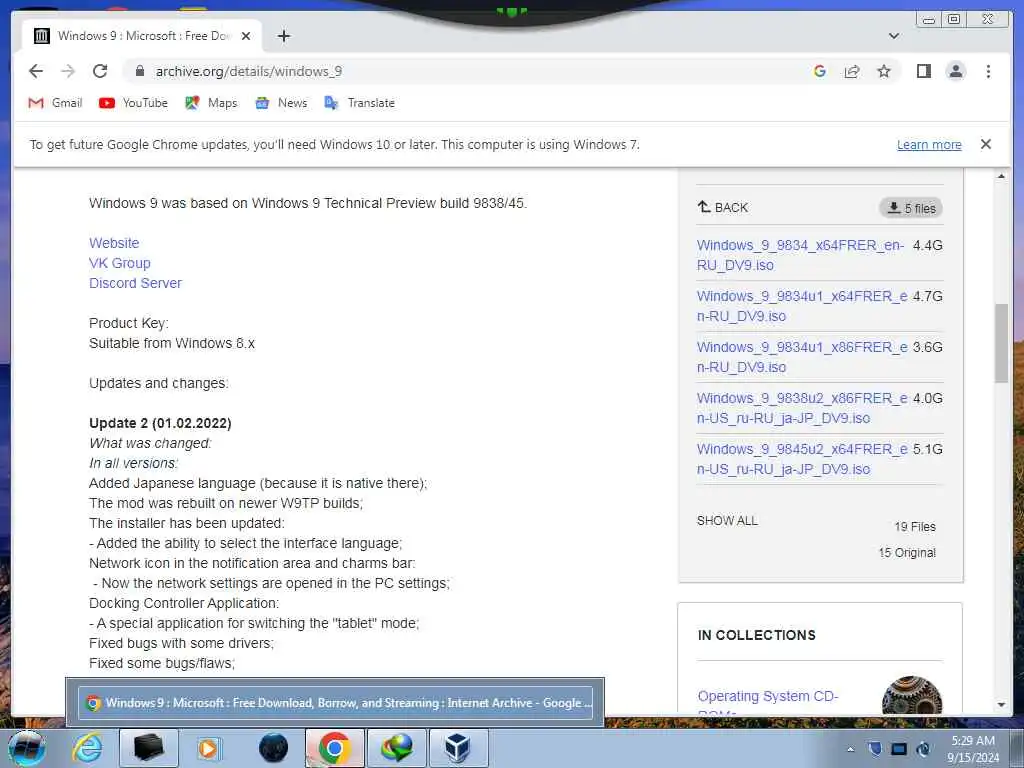Open a new browser tab
The image size is (1024, 768).
pos(283,36)
